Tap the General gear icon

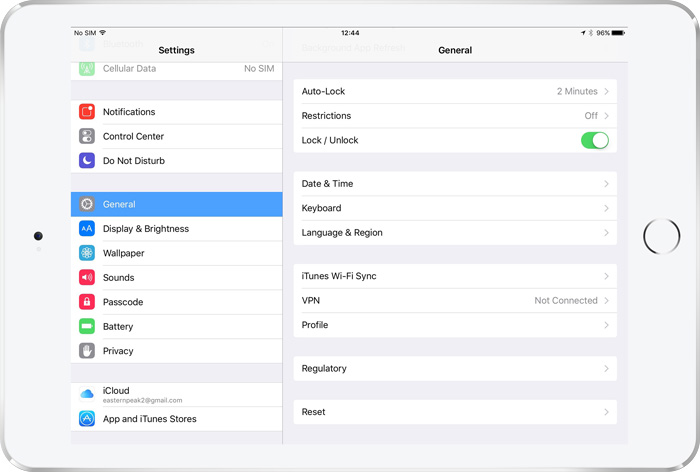[x=87, y=204]
